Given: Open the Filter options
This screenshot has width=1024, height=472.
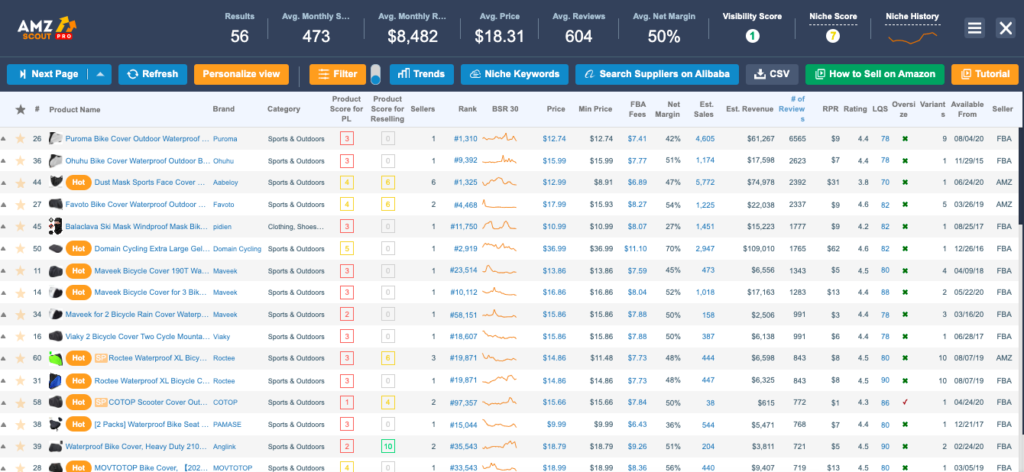Looking at the screenshot, I should click(x=337, y=74).
